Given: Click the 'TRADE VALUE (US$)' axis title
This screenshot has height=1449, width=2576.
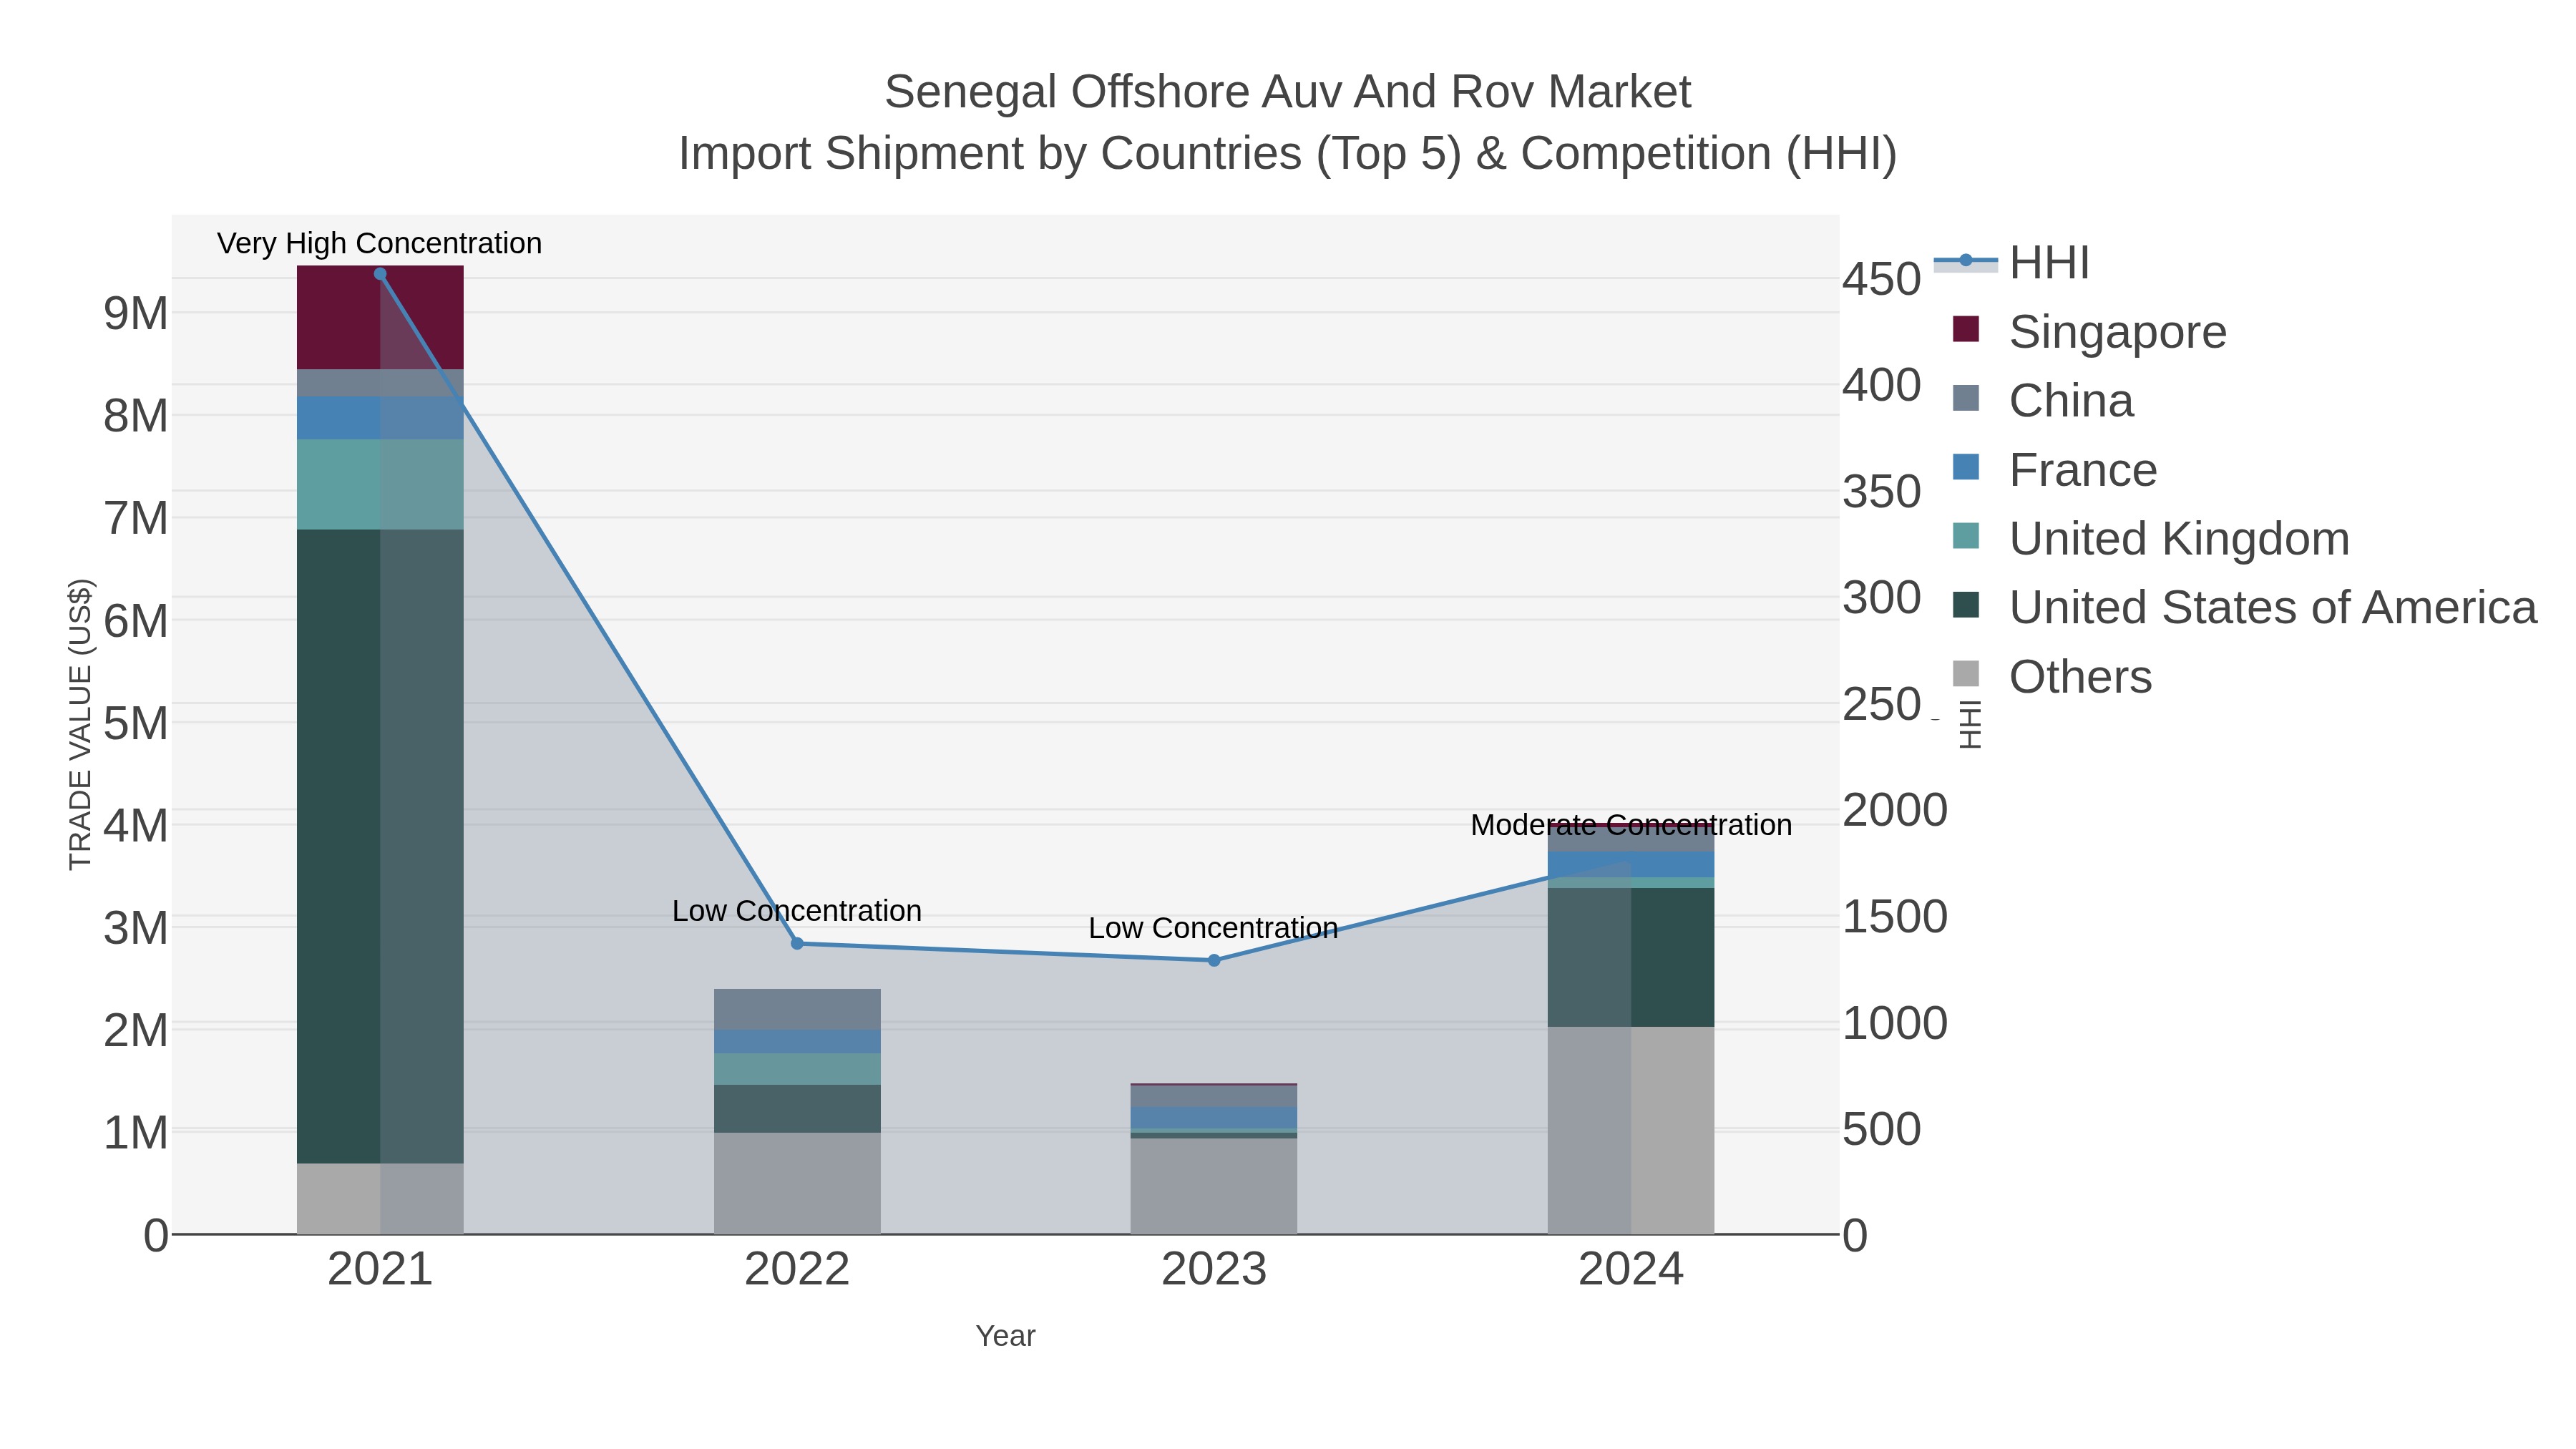Looking at the screenshot, I should tap(80, 724).
